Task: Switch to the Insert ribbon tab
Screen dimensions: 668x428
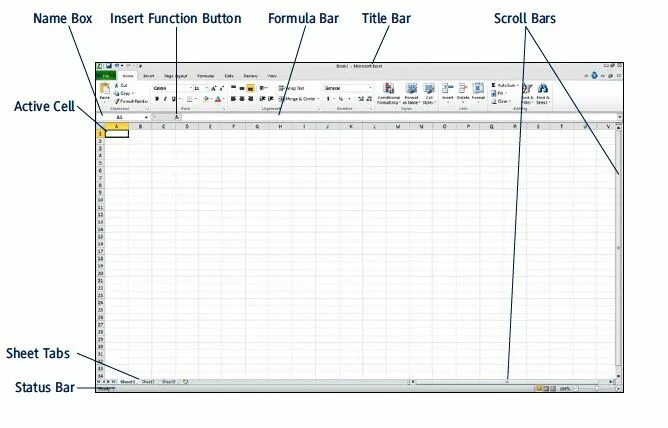Action: 149,76
